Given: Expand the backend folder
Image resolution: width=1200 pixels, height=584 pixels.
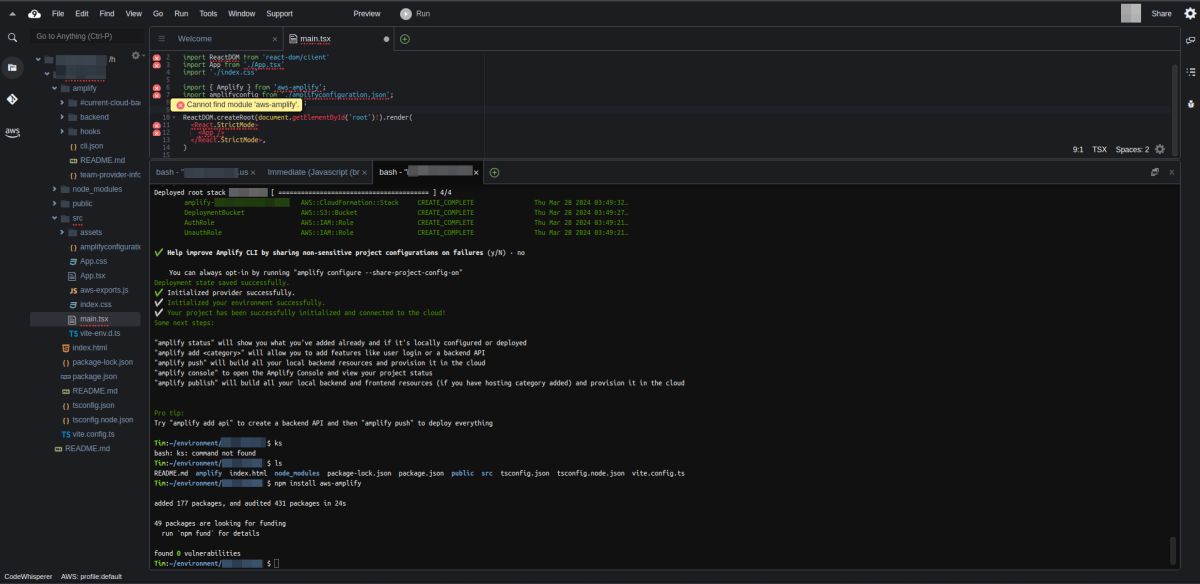Looking at the screenshot, I should pos(62,117).
